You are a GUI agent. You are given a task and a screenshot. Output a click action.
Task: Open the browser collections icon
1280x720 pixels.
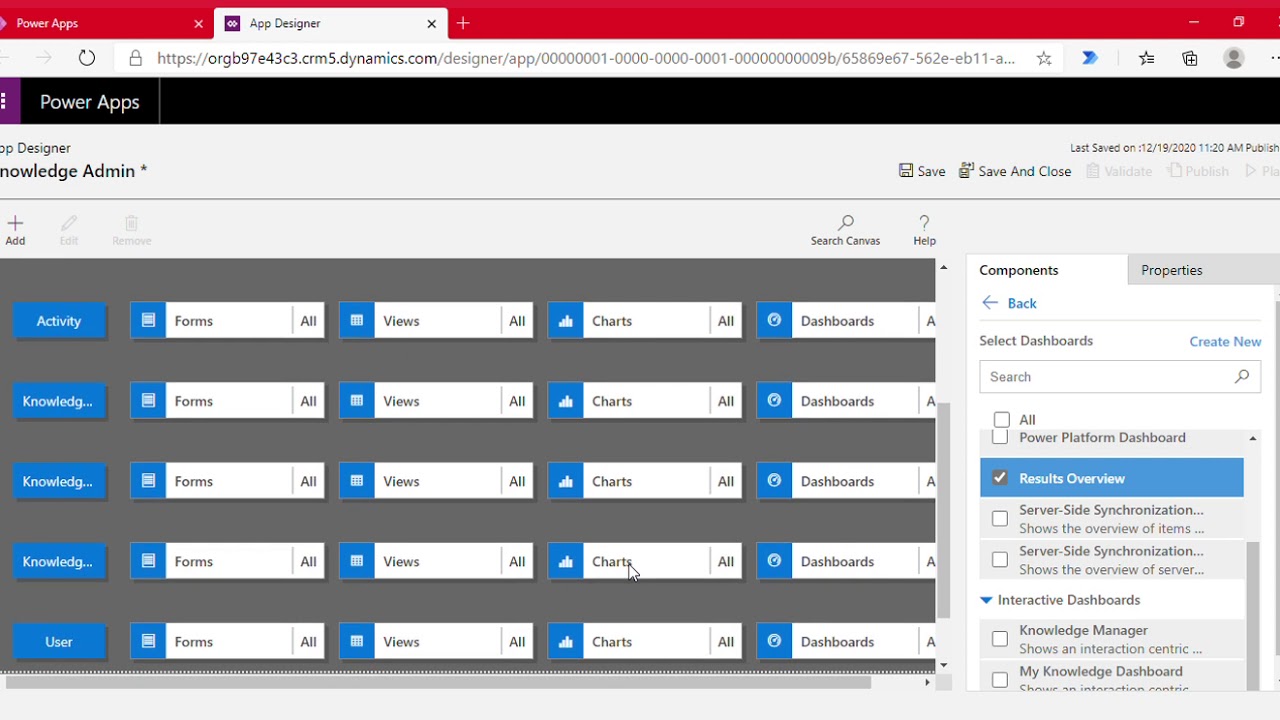[x=1190, y=58]
